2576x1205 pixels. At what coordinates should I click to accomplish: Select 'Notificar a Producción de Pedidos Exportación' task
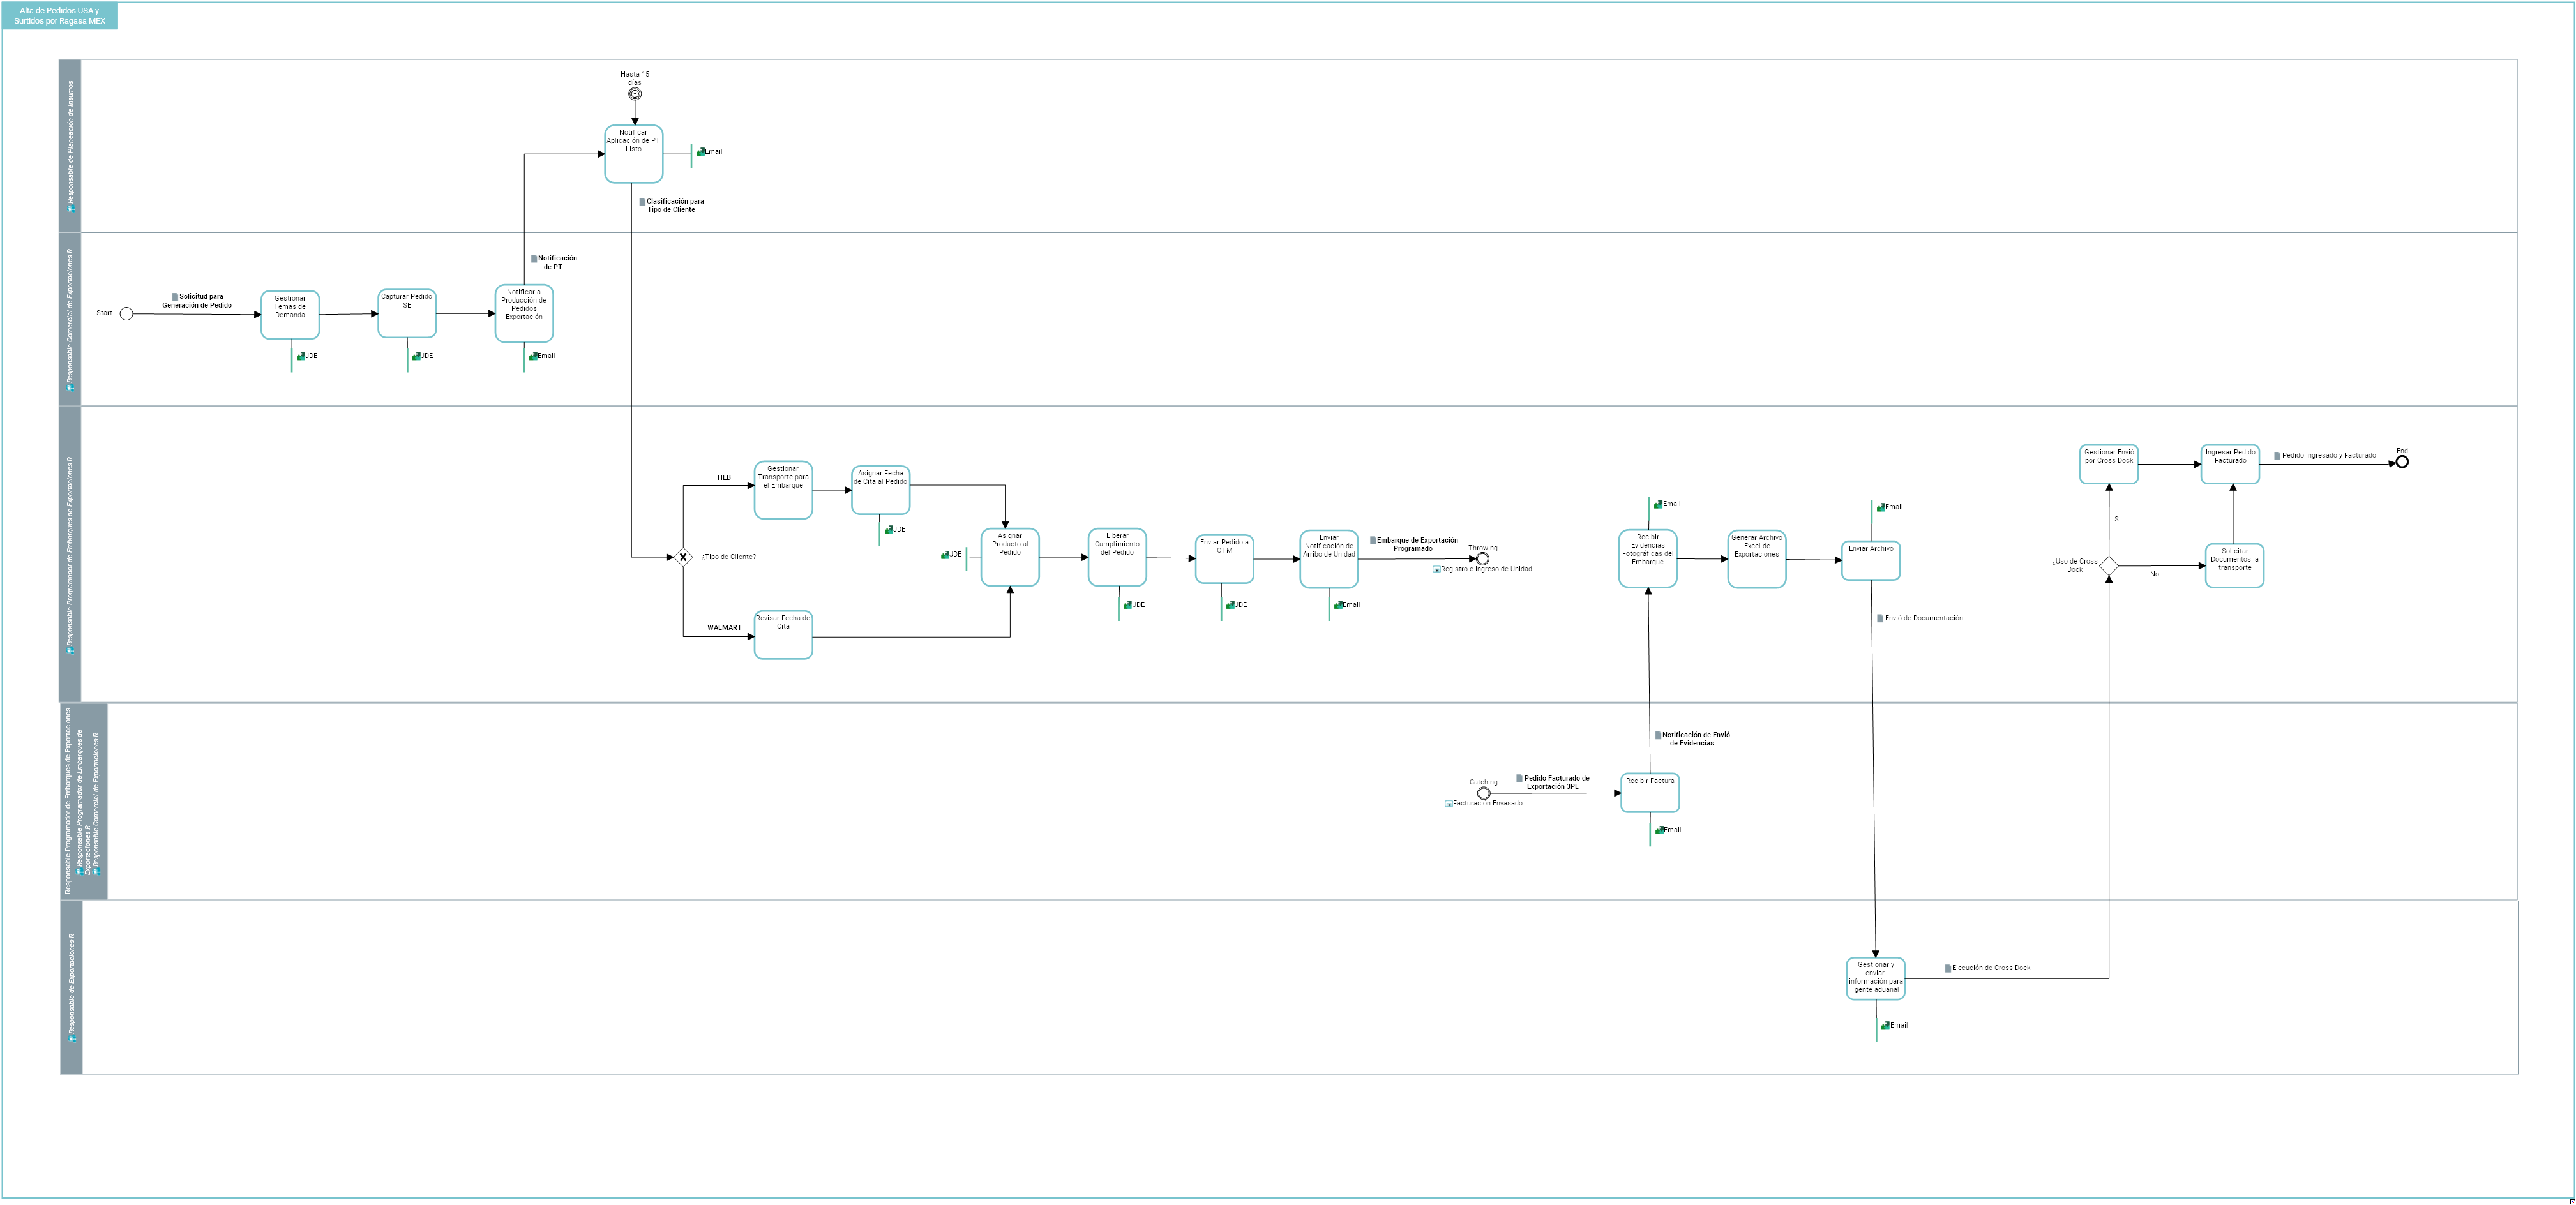[524, 314]
